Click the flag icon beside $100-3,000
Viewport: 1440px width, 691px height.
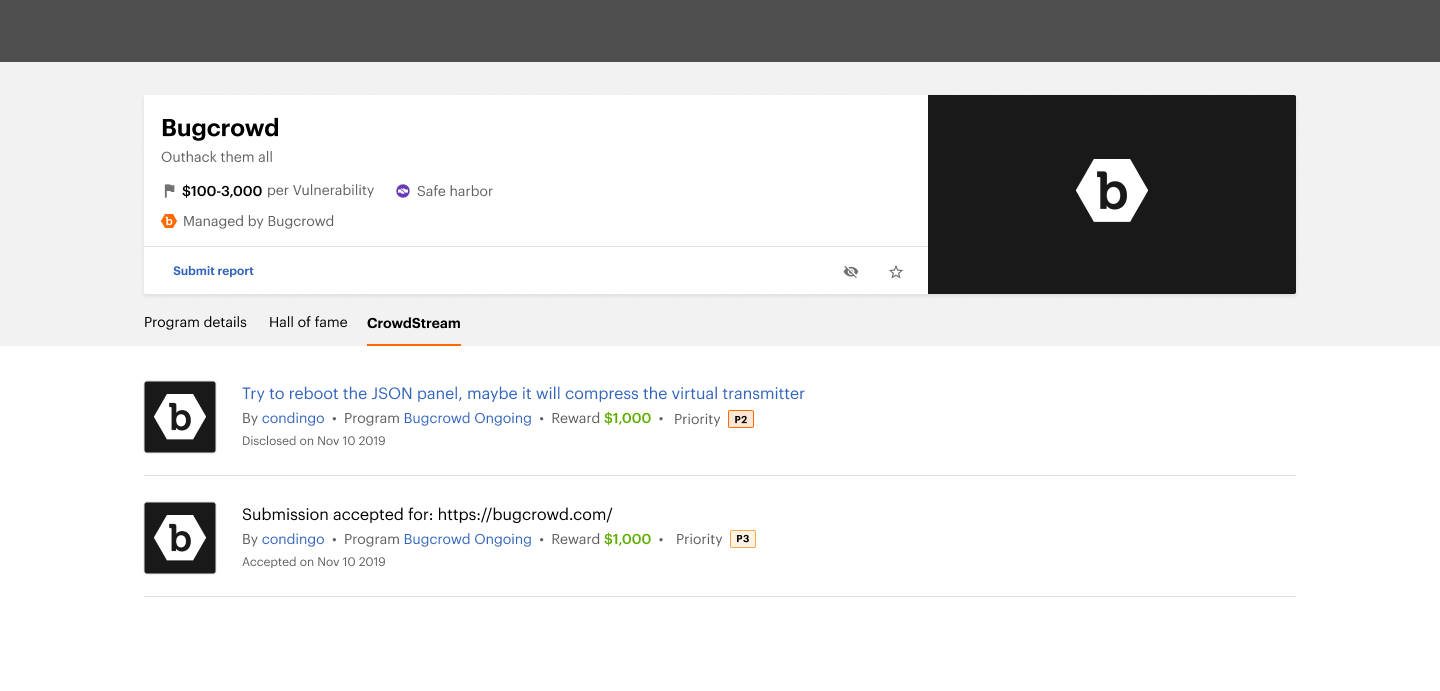tap(169, 190)
